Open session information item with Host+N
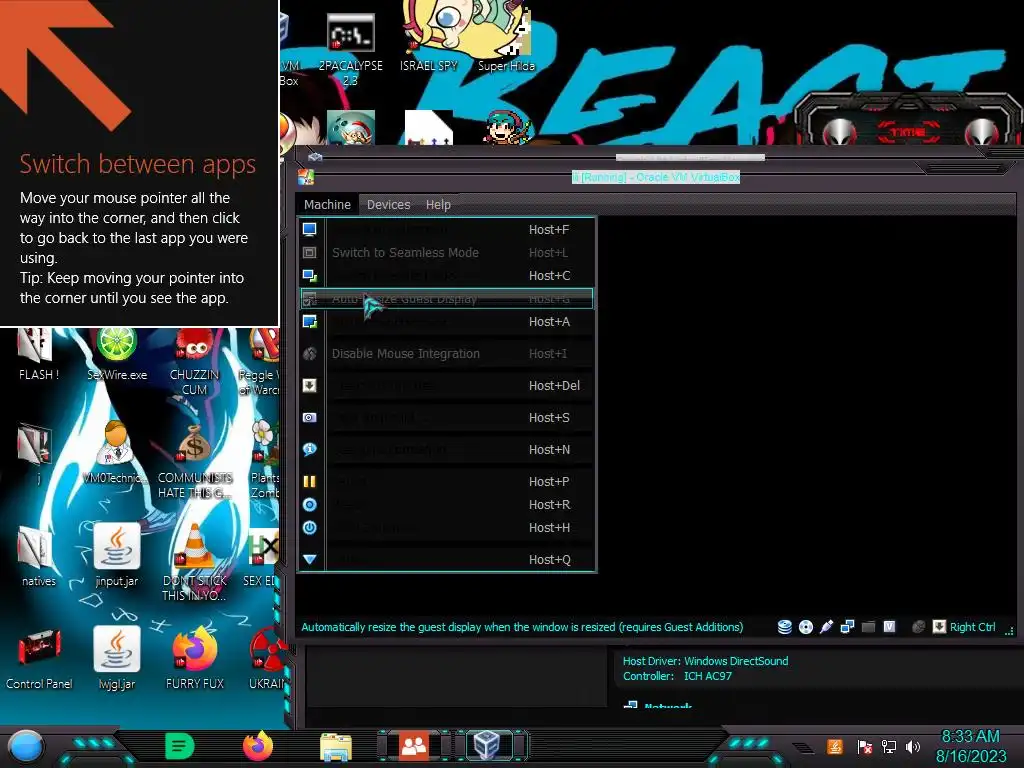The image size is (1024, 768). click(447, 449)
